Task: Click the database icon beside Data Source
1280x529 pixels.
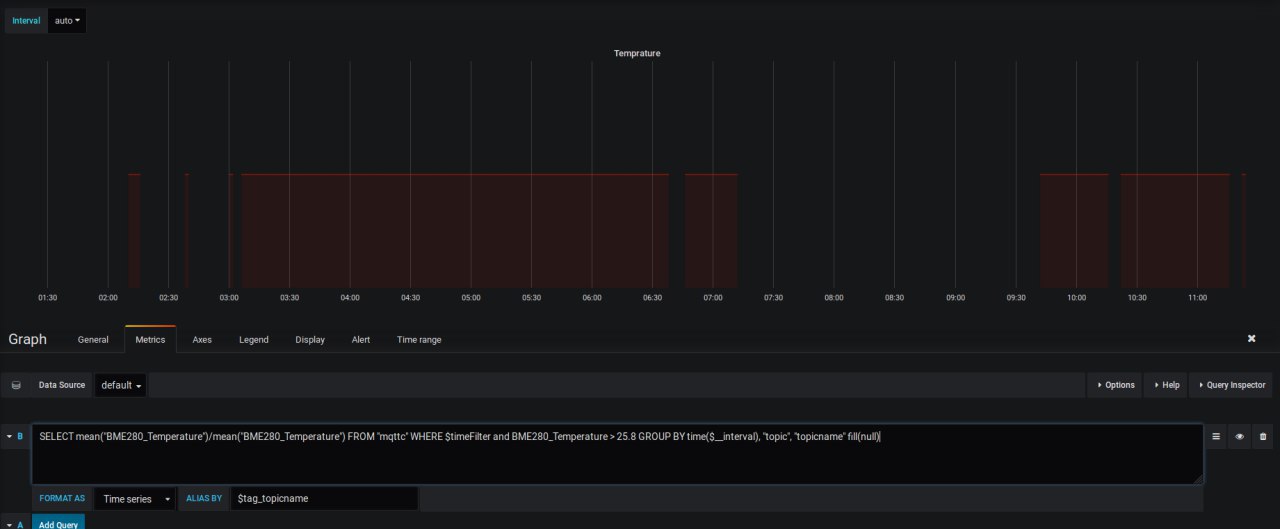Action: pos(16,385)
